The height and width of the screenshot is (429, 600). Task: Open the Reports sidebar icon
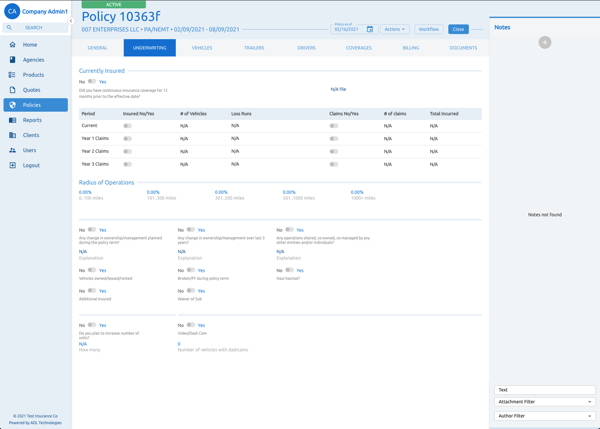[12, 120]
